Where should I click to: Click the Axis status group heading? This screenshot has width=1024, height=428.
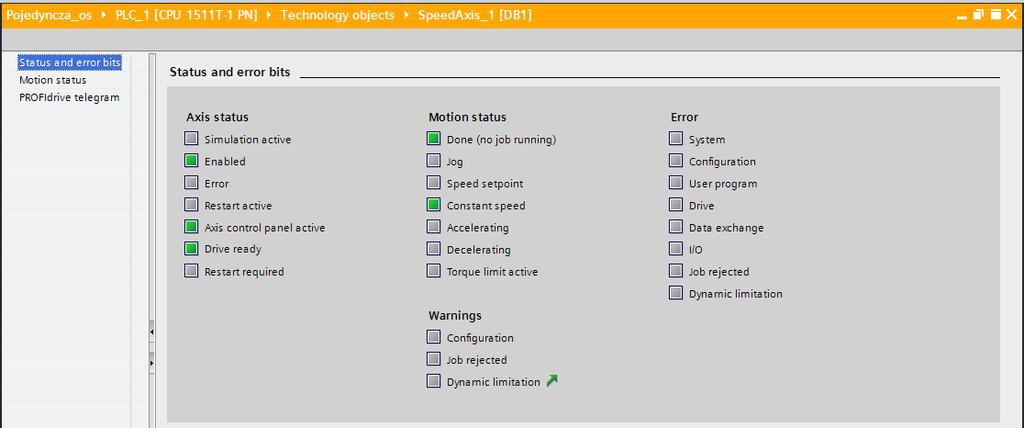coord(217,118)
